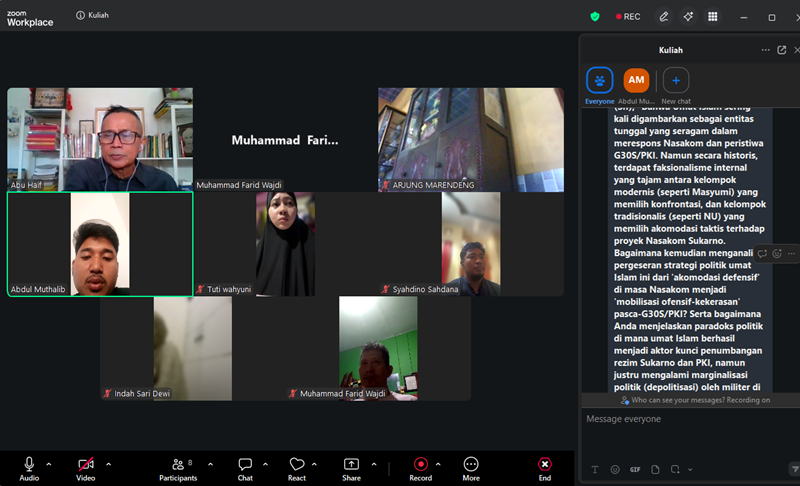Click 'Who can see your messages?' link
The height and width of the screenshot is (486, 800).
(678, 400)
